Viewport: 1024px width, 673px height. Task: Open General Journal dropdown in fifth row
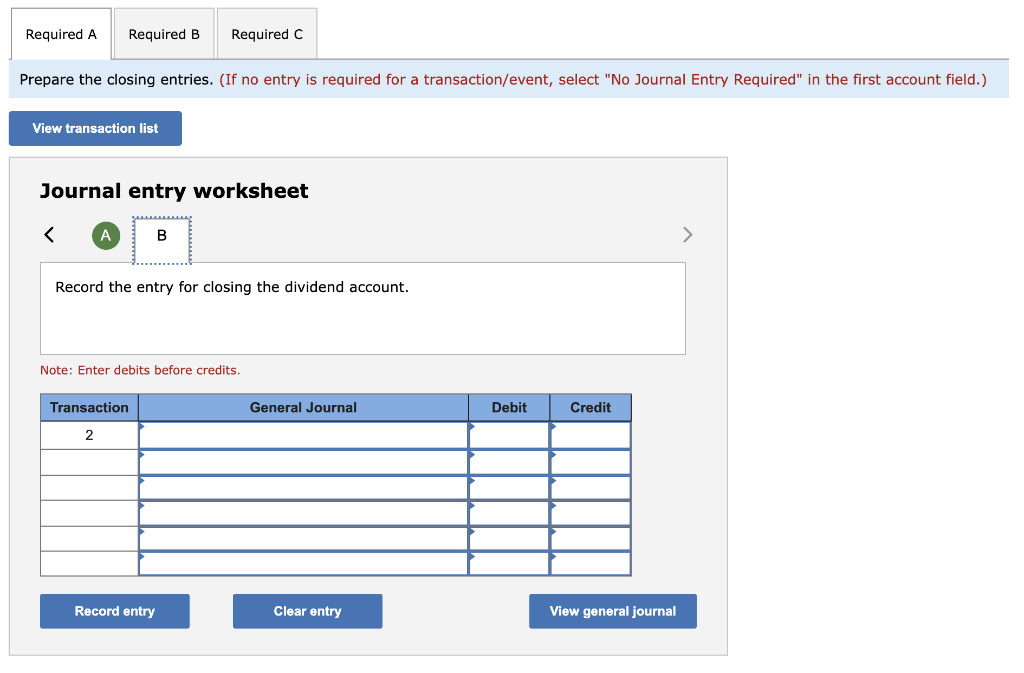point(303,539)
